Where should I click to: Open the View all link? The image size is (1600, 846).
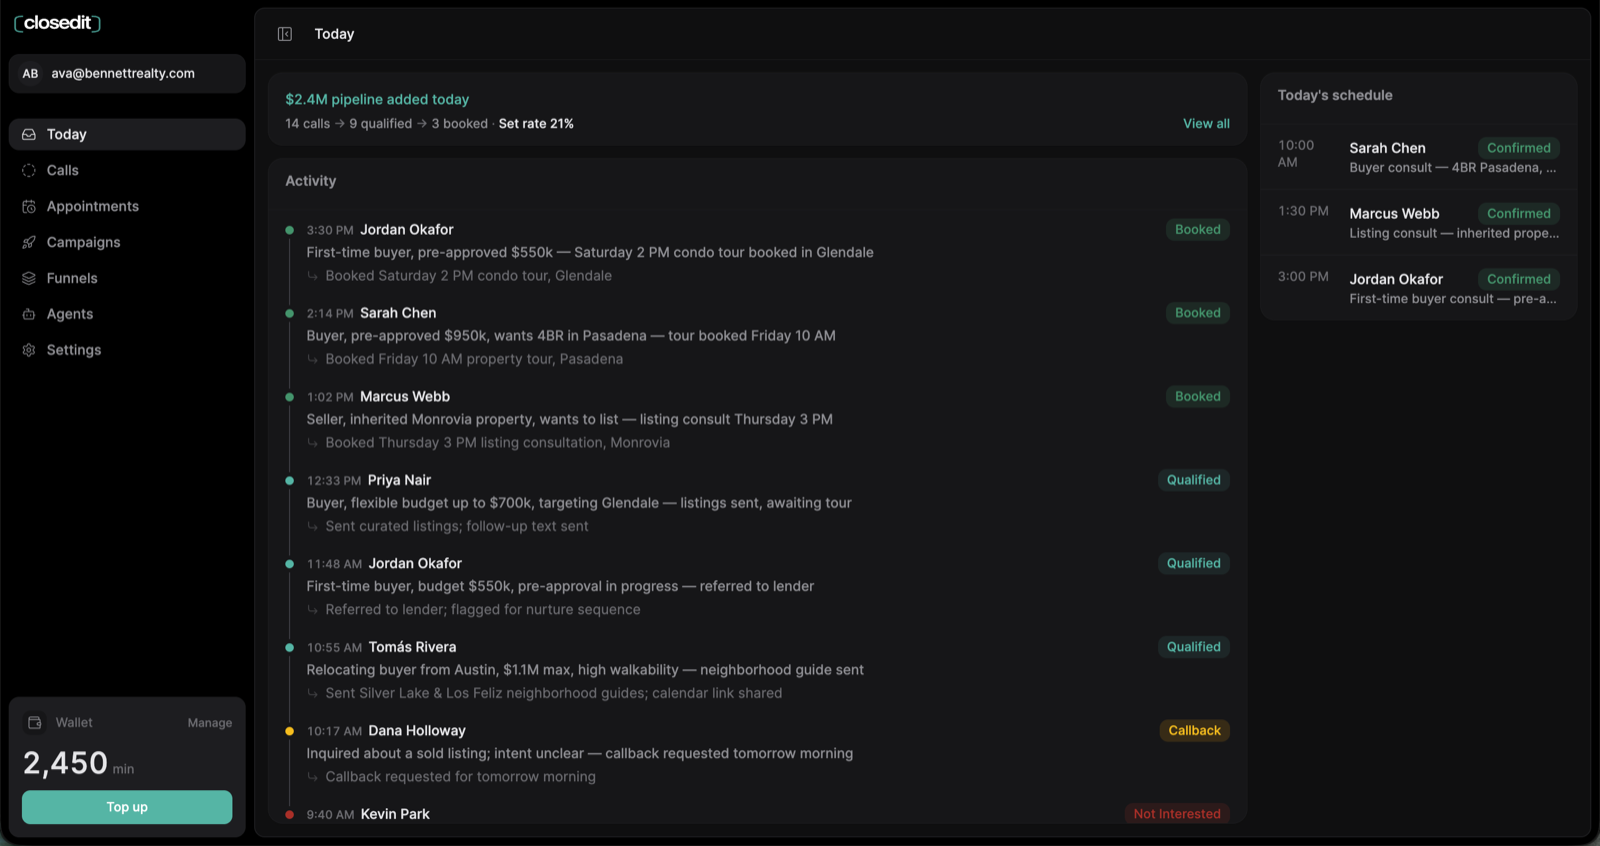[x=1206, y=123]
